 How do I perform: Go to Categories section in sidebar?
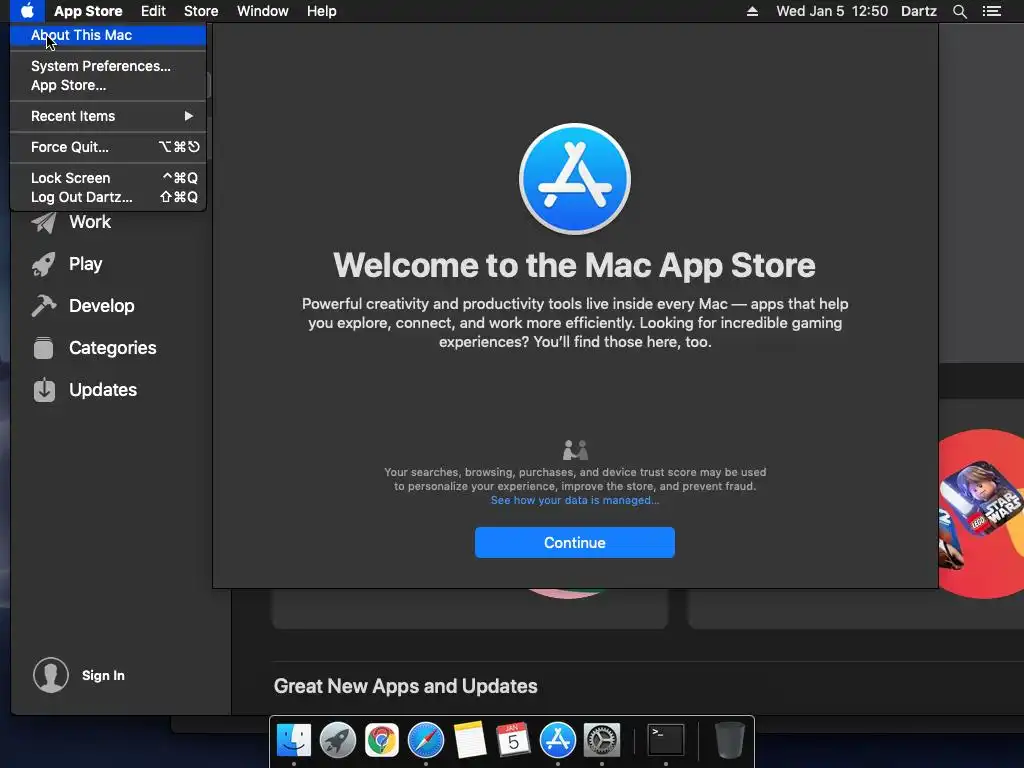113,347
